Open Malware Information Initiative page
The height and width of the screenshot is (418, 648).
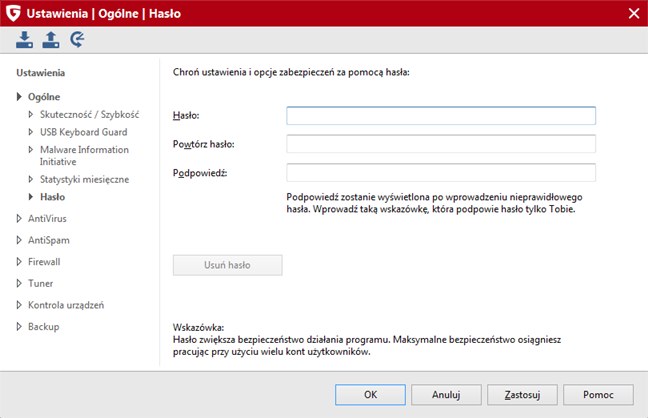pyautogui.click(x=84, y=155)
